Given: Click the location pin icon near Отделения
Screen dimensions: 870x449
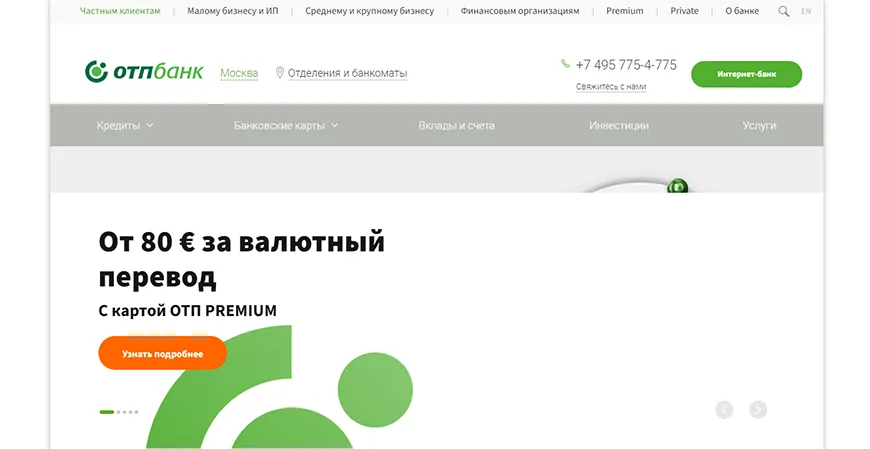Looking at the screenshot, I should tap(280, 73).
